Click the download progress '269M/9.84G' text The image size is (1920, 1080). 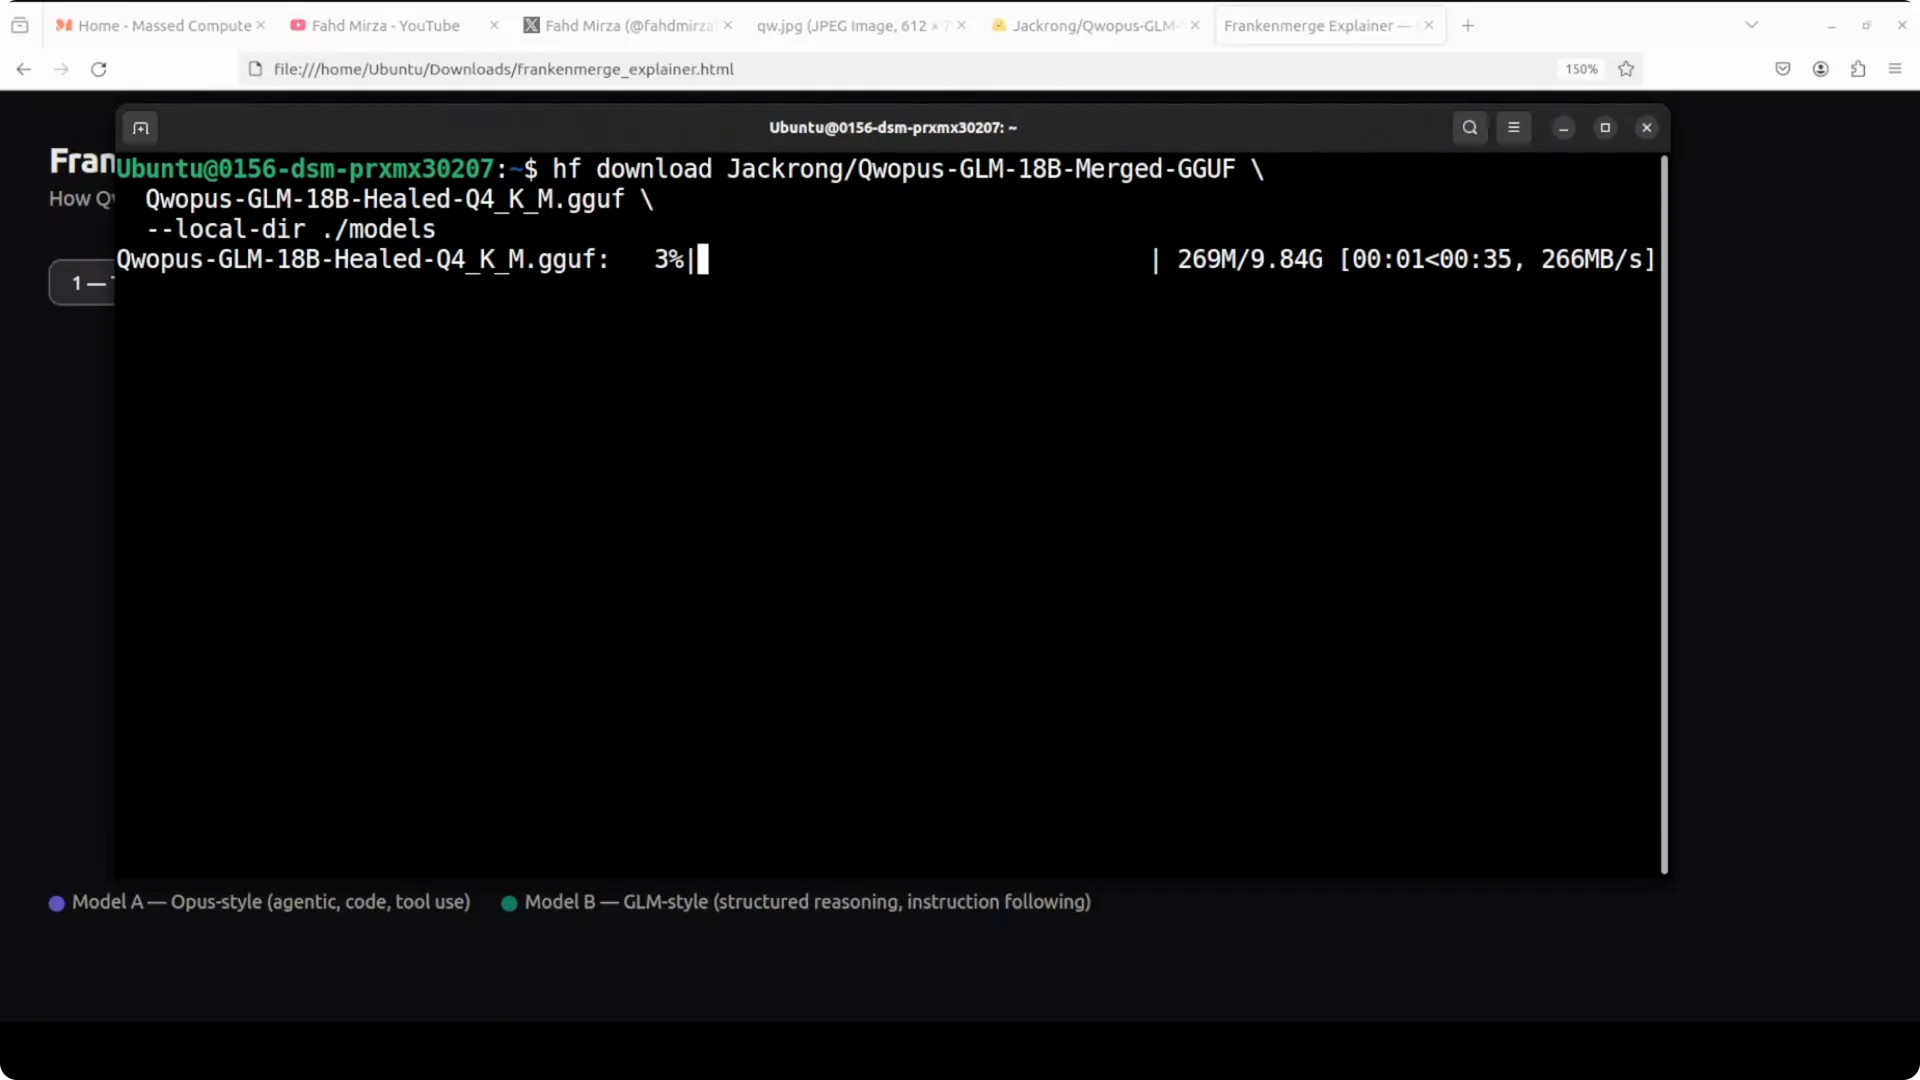(x=1250, y=259)
